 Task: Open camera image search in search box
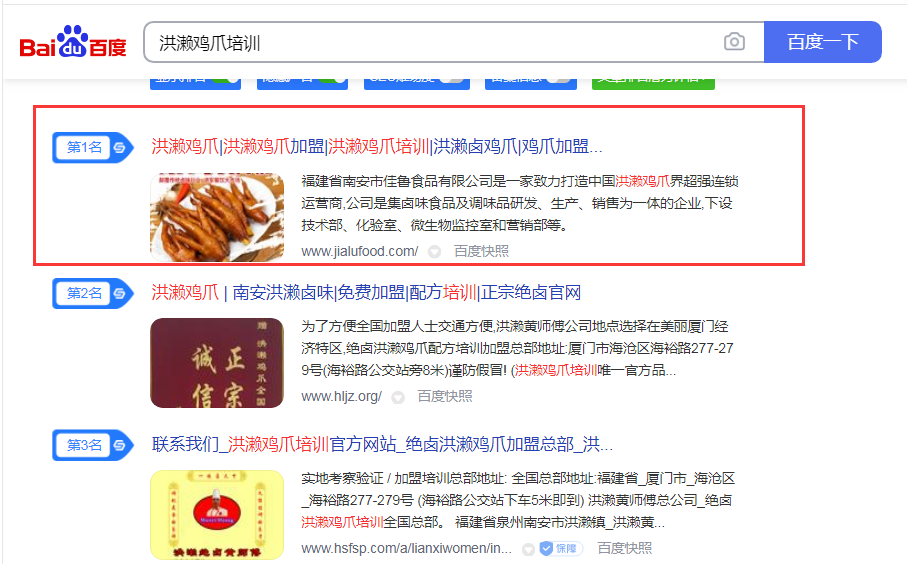[x=734, y=42]
